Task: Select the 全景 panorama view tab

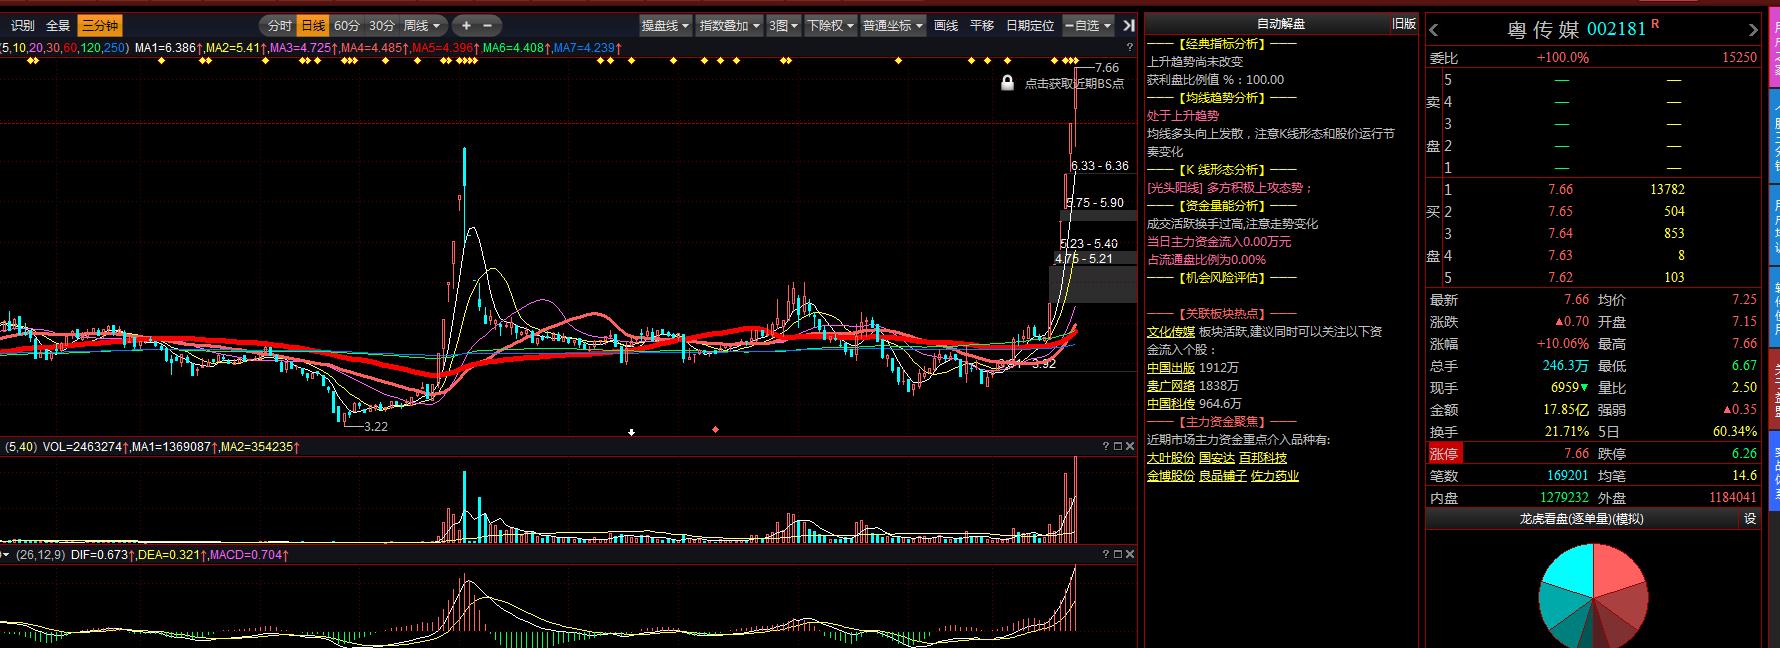Action: (58, 25)
